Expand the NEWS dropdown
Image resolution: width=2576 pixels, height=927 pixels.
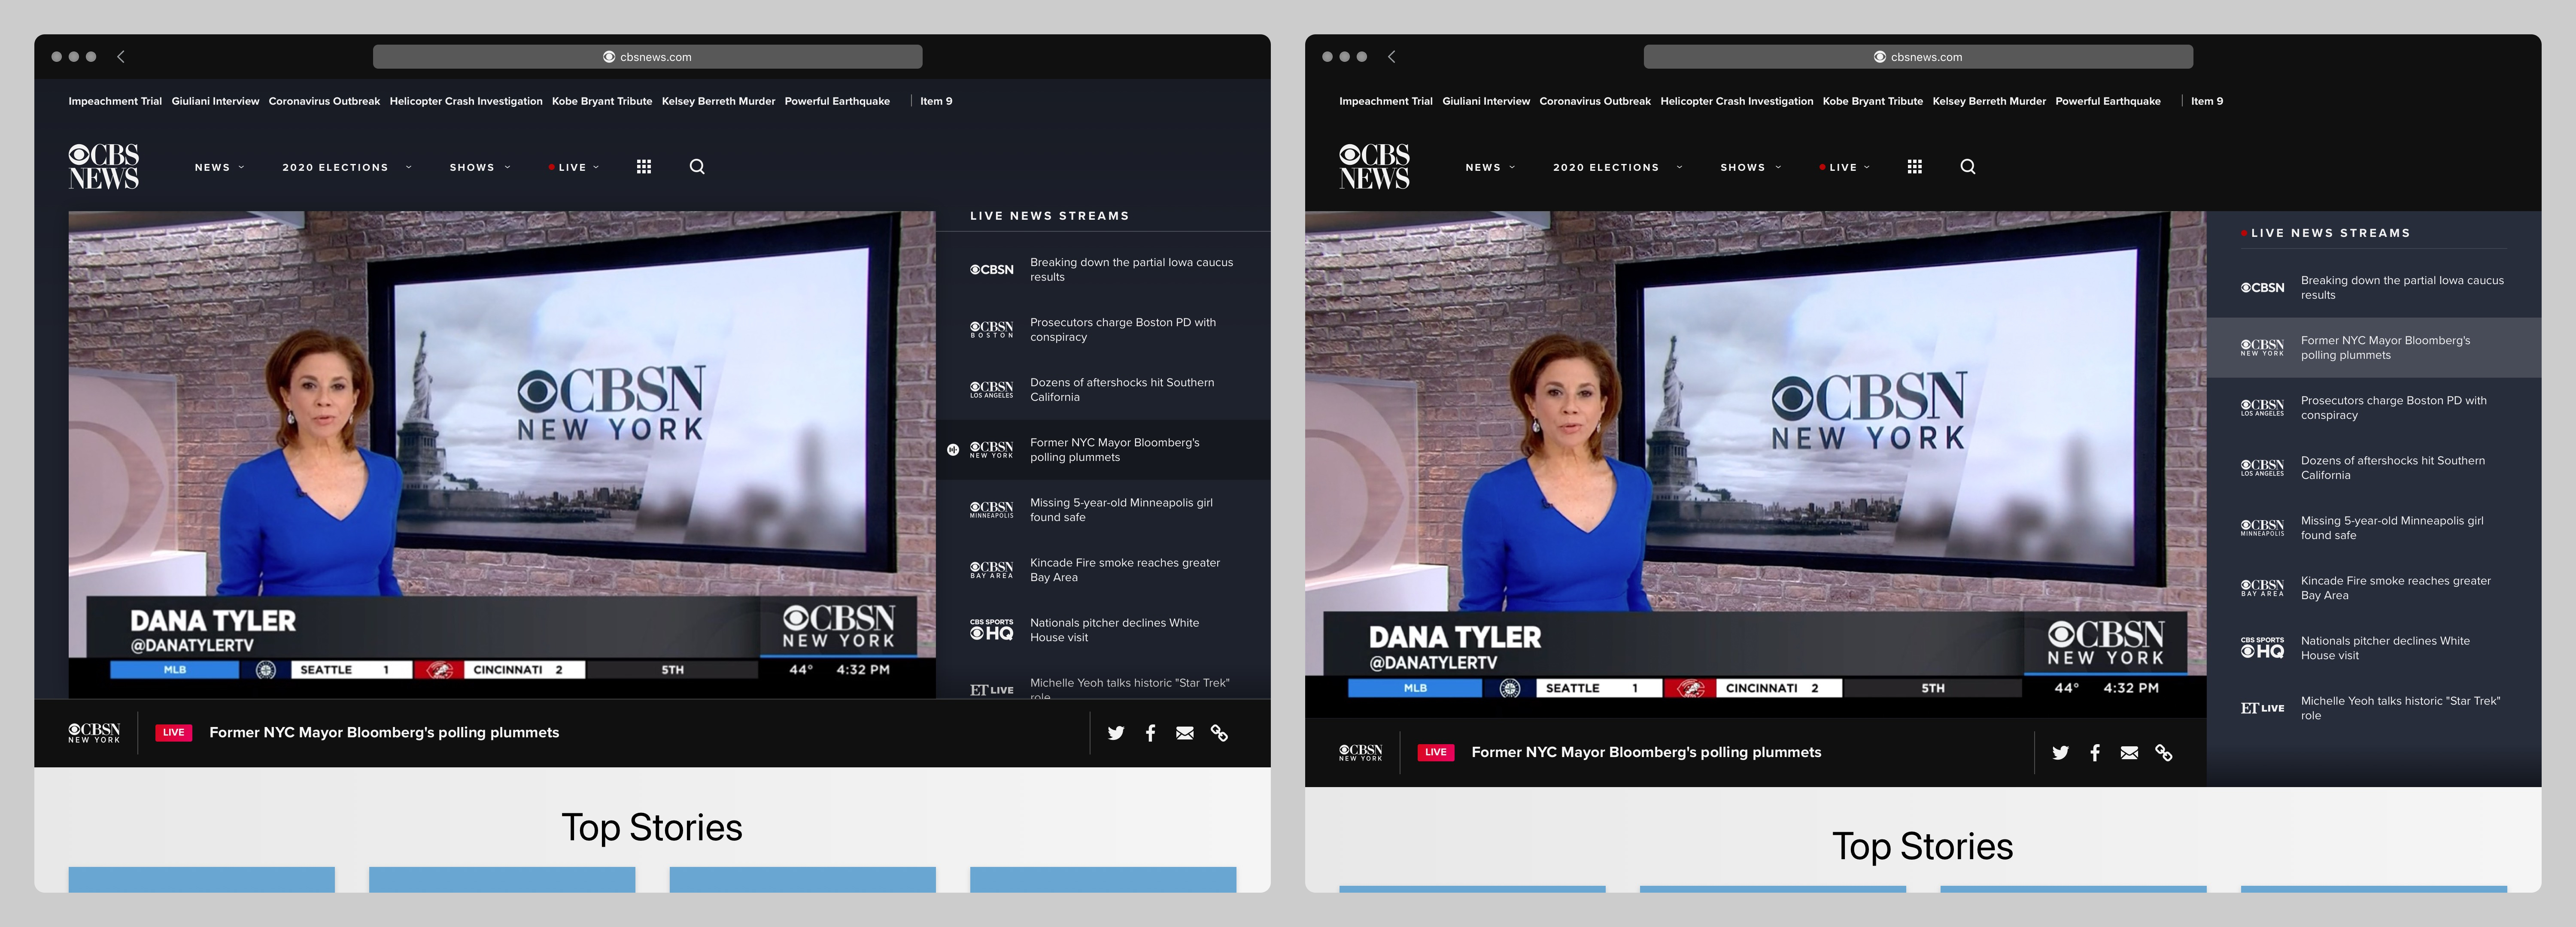tap(218, 167)
